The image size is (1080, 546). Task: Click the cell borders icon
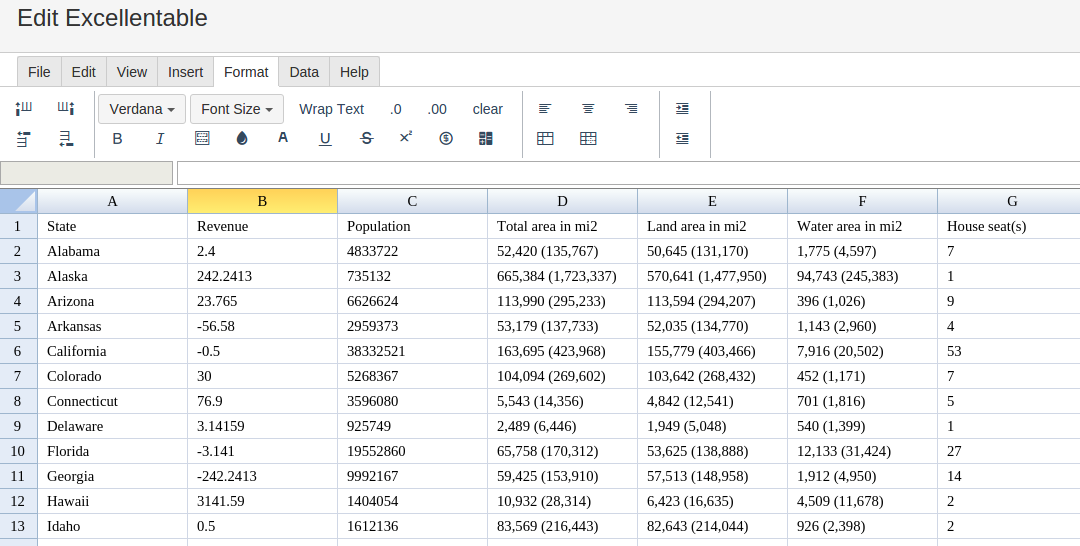(202, 139)
